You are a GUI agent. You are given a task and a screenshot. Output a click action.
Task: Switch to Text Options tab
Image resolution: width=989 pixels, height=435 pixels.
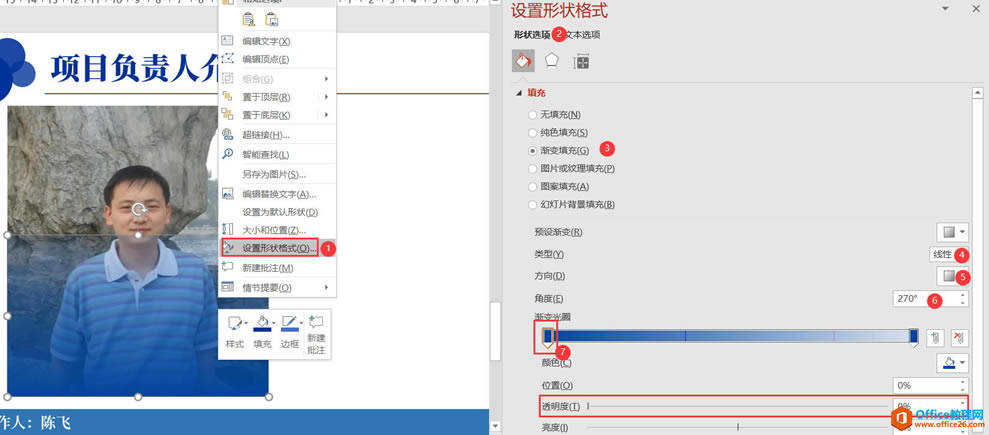[x=582, y=35]
